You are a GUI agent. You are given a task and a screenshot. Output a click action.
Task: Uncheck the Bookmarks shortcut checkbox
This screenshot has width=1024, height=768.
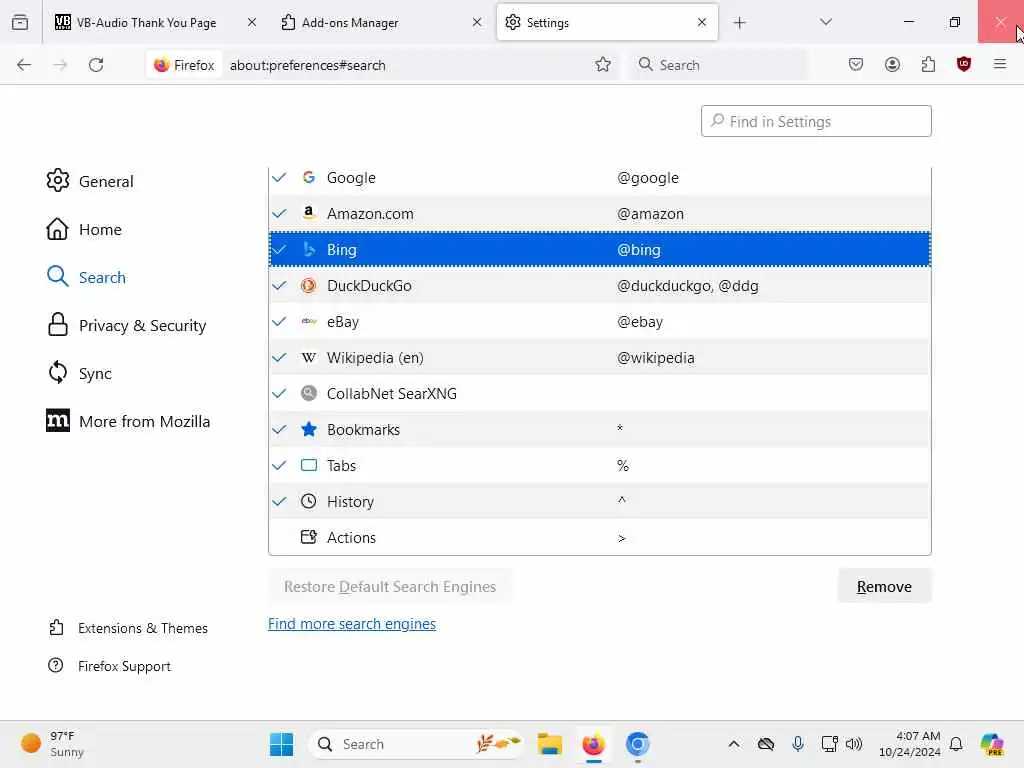[x=280, y=430]
